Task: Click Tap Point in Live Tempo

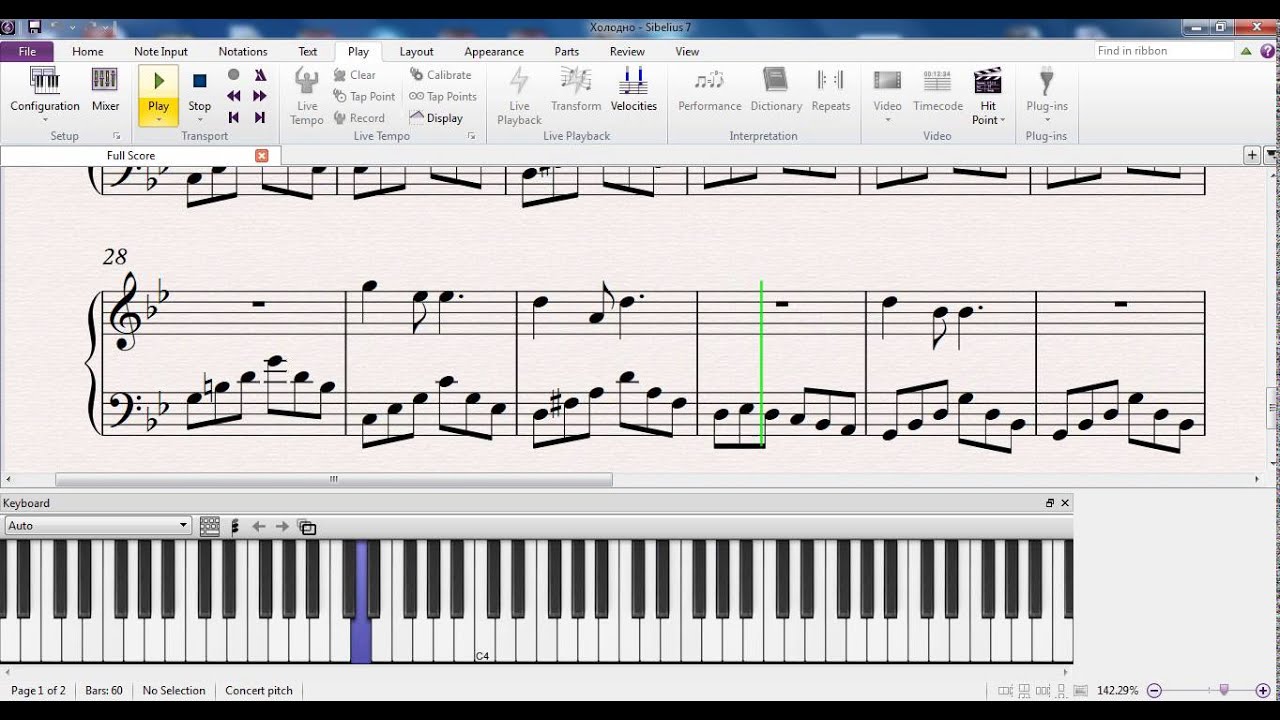Action: [x=365, y=96]
